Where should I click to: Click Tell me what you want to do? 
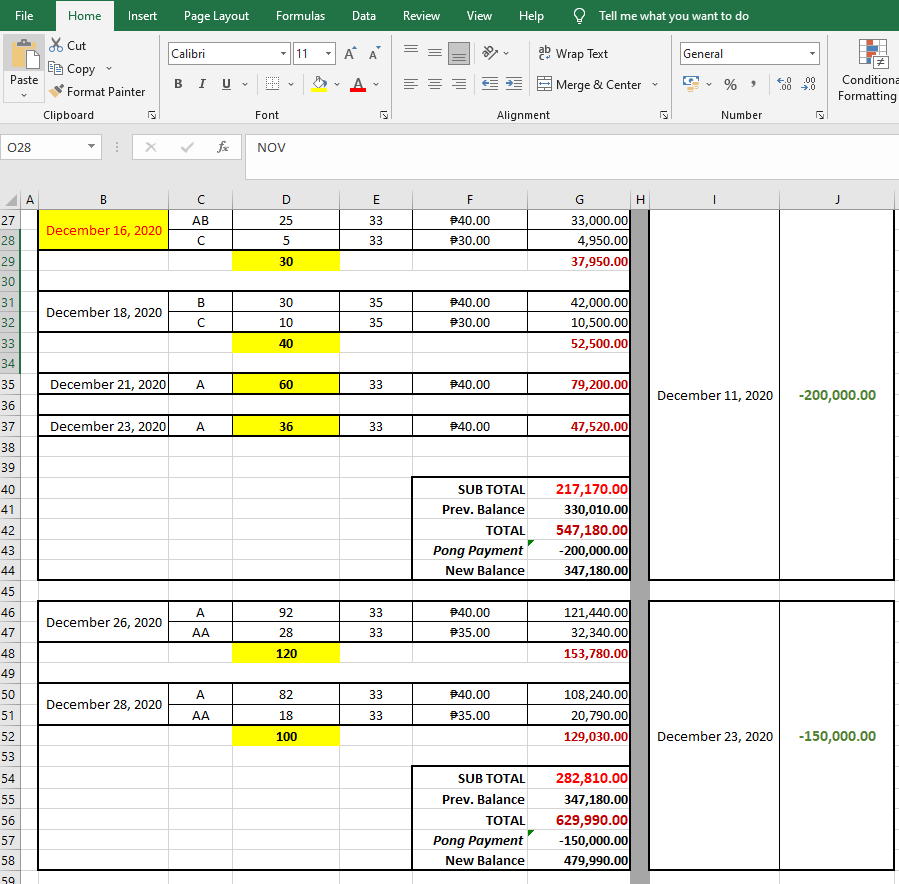pyautogui.click(x=674, y=15)
